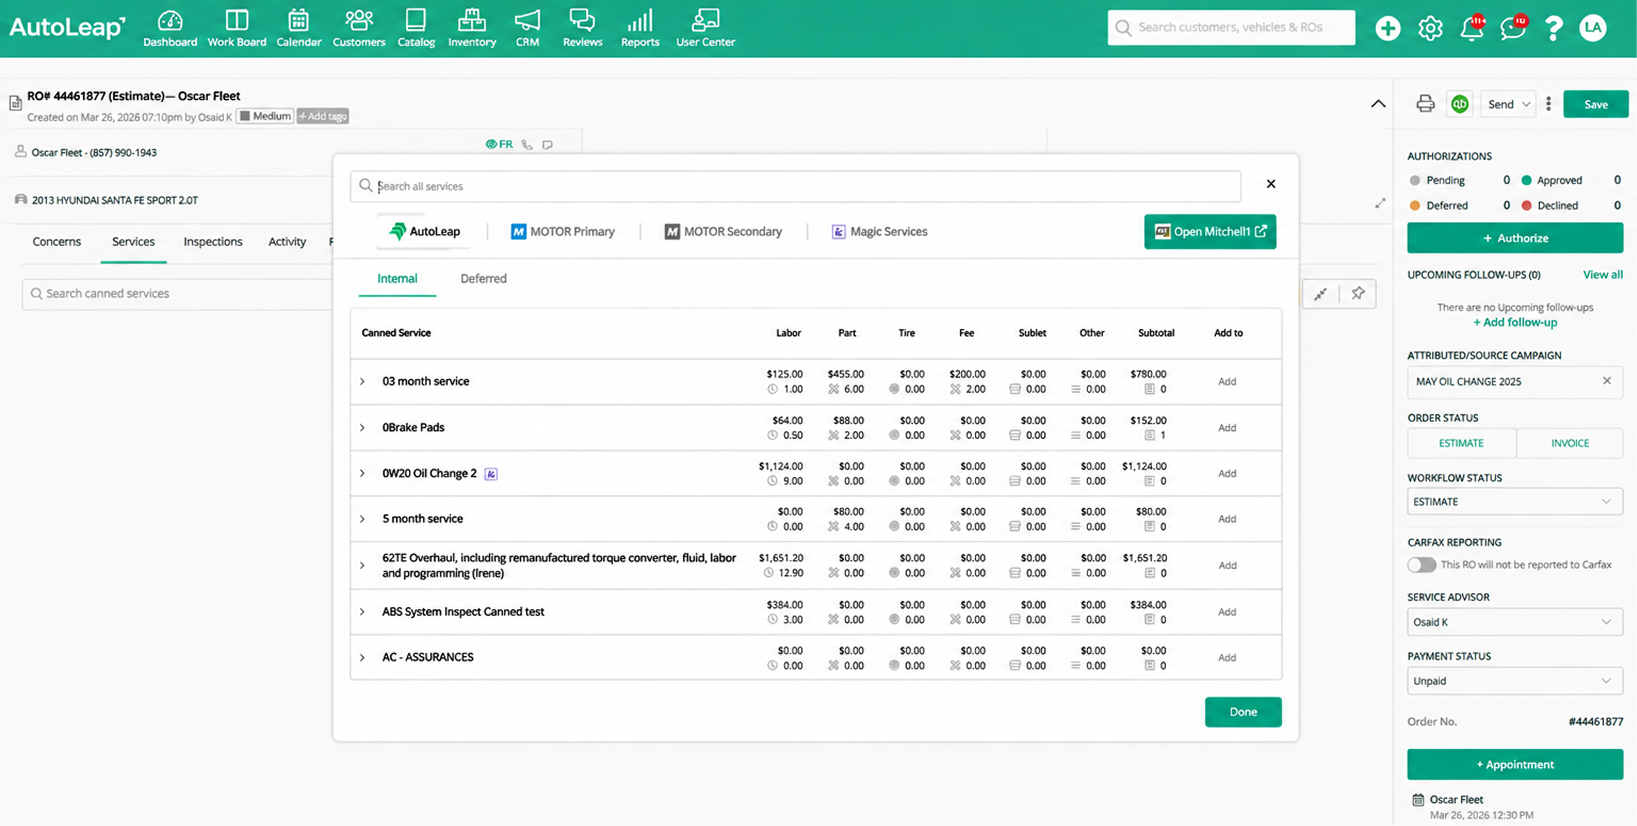Click the expand arrows icon near the vehicle row
The image size is (1637, 826).
pos(1380,203)
